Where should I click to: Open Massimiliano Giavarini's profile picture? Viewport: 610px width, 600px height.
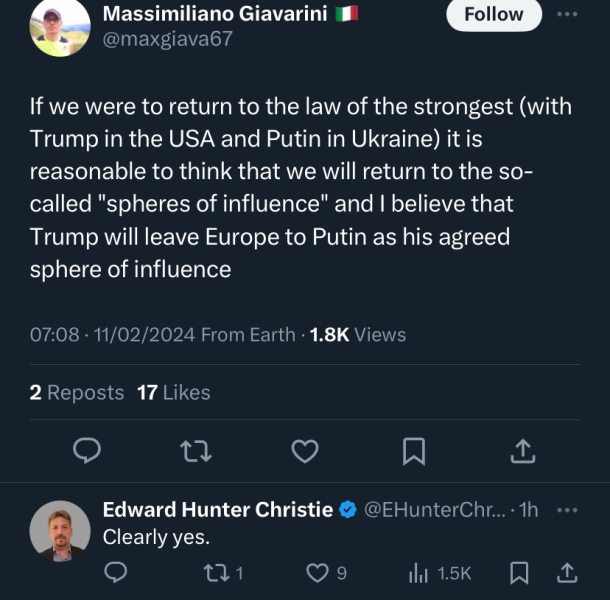tap(60, 27)
